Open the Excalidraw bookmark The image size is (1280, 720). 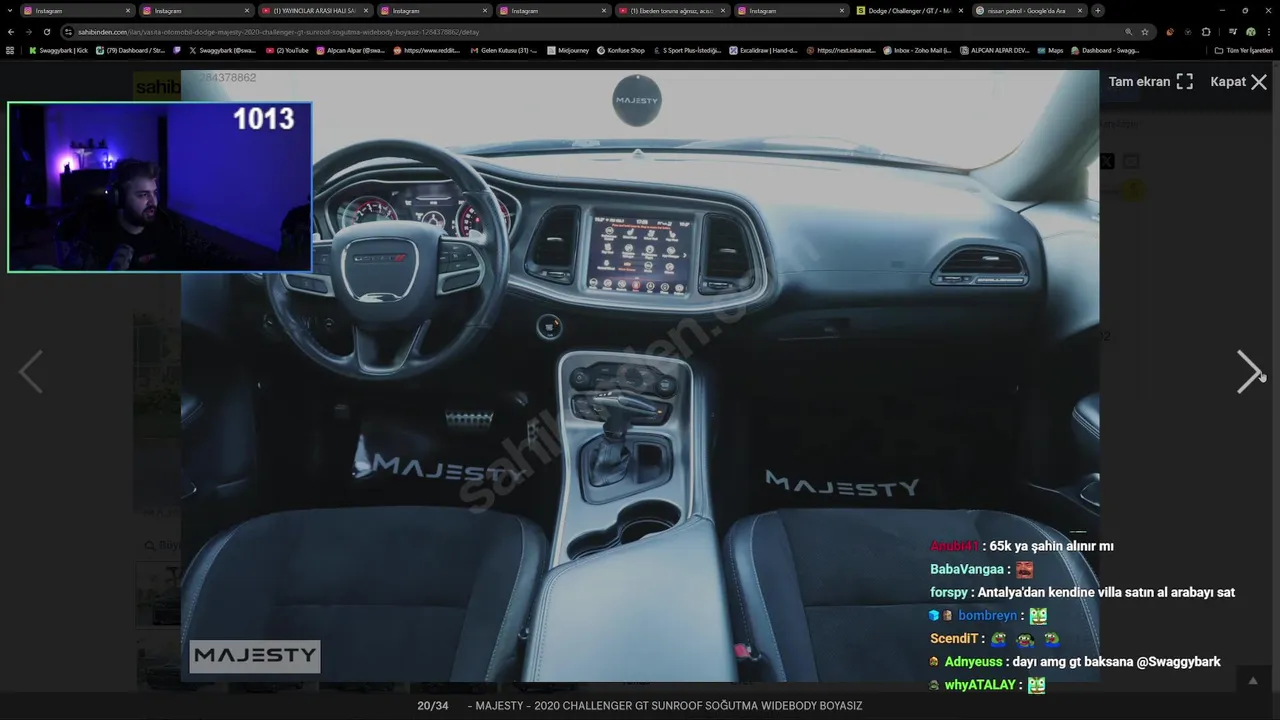pos(764,50)
